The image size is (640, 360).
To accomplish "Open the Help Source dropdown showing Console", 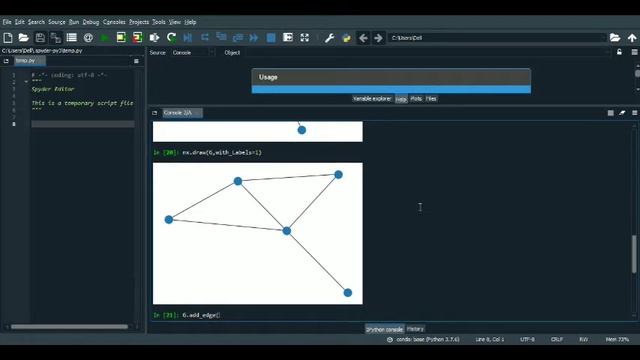I will (193, 53).
